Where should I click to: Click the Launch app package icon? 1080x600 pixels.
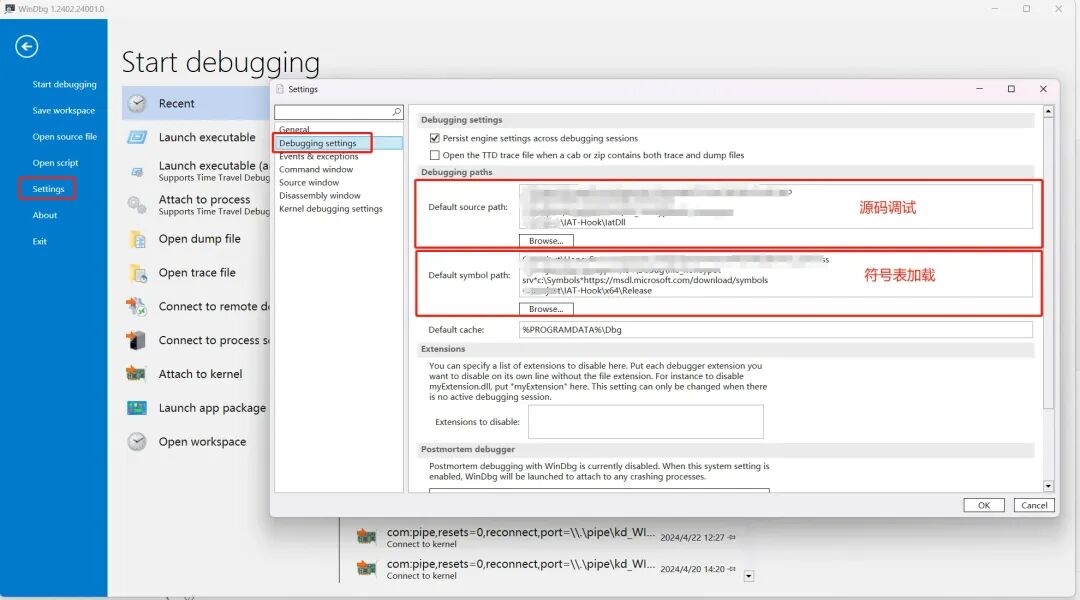click(x=136, y=408)
